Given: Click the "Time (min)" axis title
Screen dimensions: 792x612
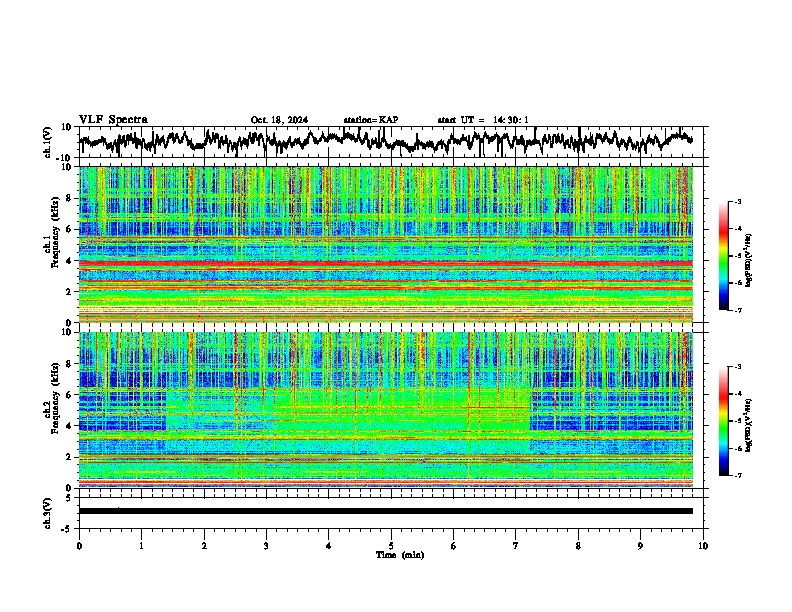Looking at the screenshot, I should (x=400, y=555).
